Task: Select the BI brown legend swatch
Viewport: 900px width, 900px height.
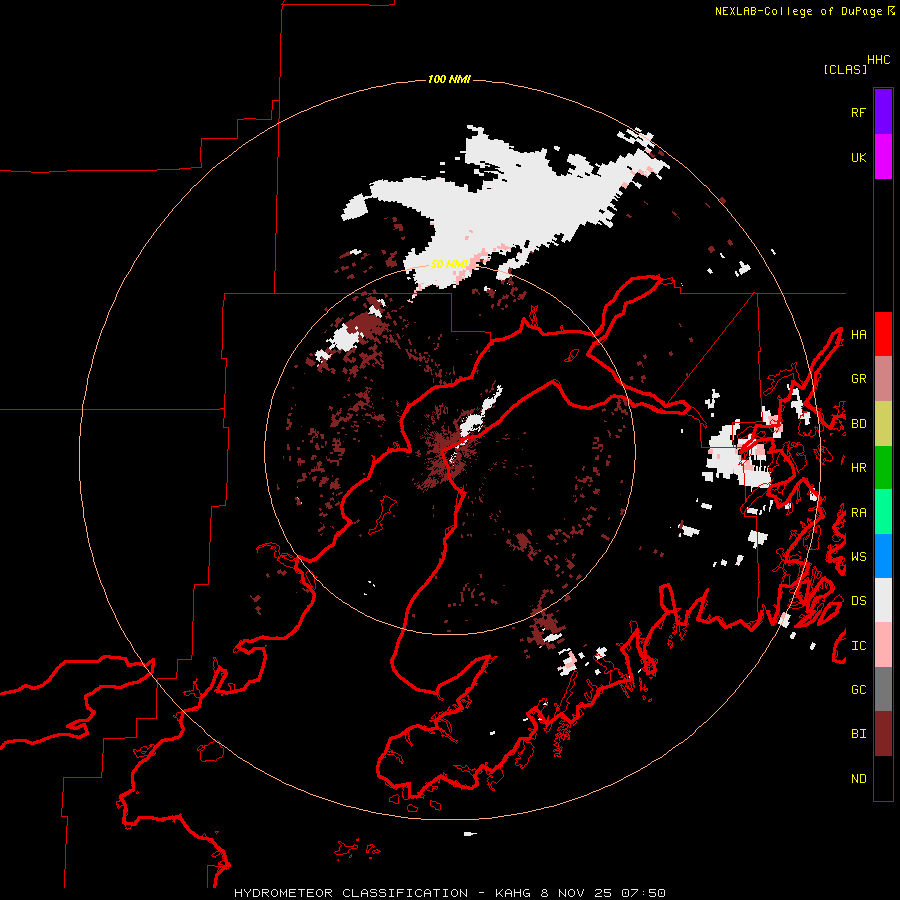Action: pos(883,734)
